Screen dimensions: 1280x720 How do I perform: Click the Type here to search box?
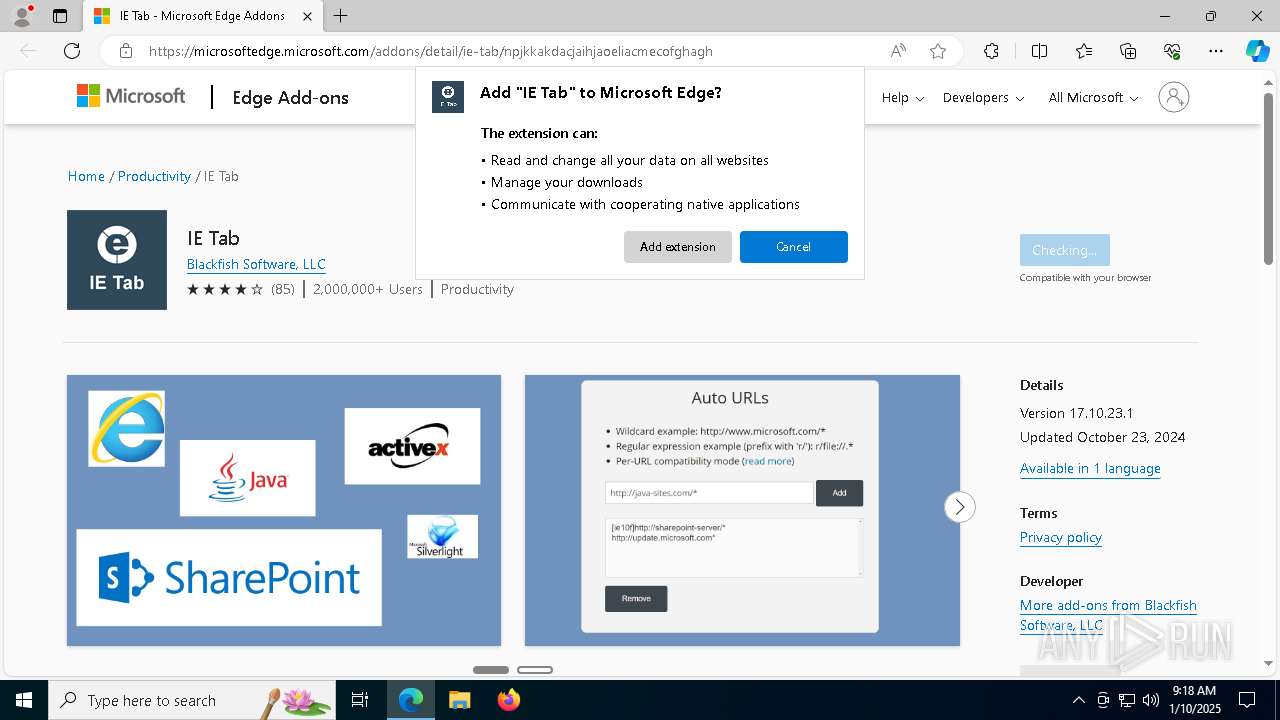pos(190,700)
